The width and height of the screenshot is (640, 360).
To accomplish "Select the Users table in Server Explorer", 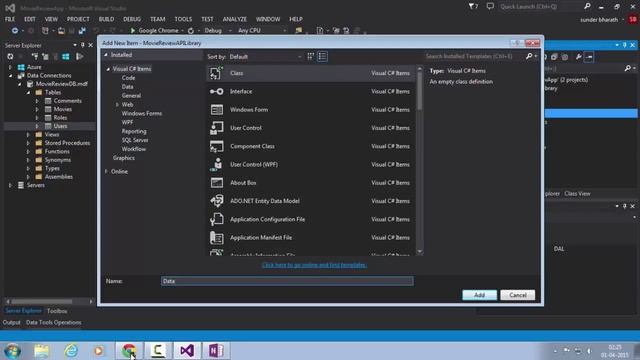I will coord(60,126).
